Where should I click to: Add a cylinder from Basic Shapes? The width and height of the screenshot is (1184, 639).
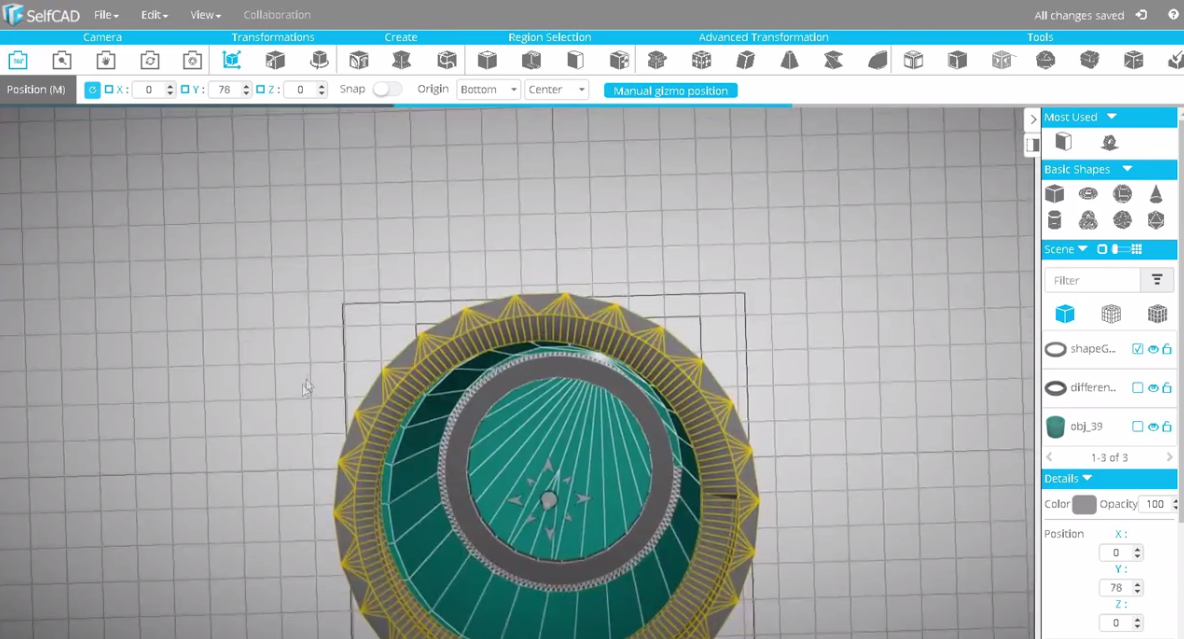1055,220
